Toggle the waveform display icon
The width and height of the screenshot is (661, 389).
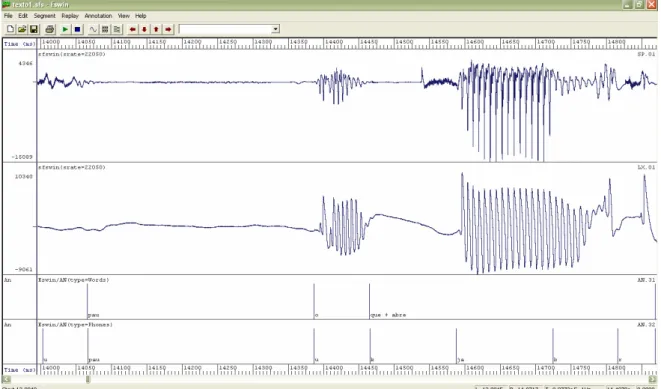[93, 29]
